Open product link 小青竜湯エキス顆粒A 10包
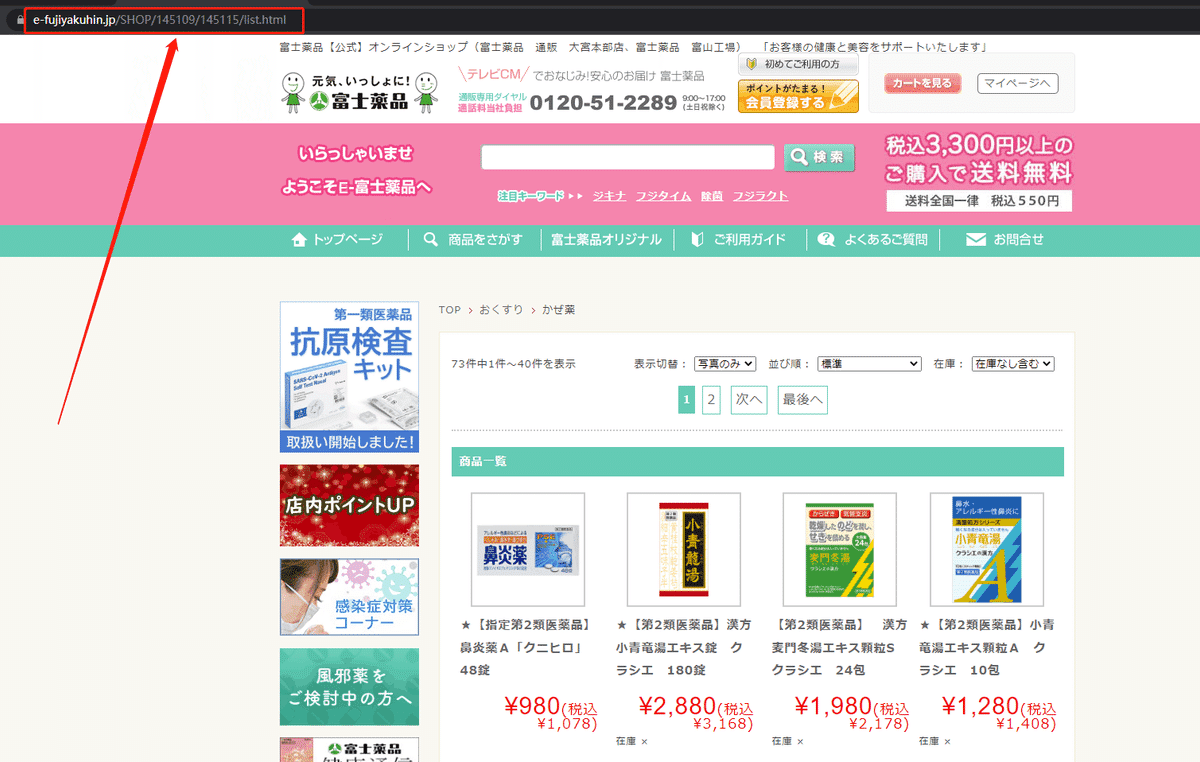Viewport: 1200px width, 762px height. coord(987,647)
